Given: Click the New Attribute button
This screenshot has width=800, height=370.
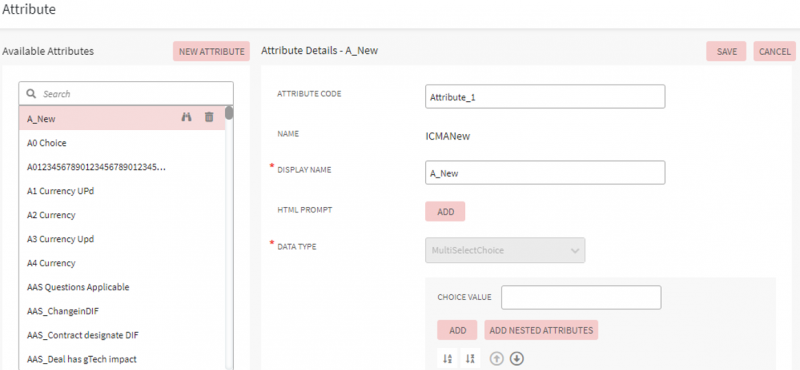Looking at the screenshot, I should (x=211, y=52).
